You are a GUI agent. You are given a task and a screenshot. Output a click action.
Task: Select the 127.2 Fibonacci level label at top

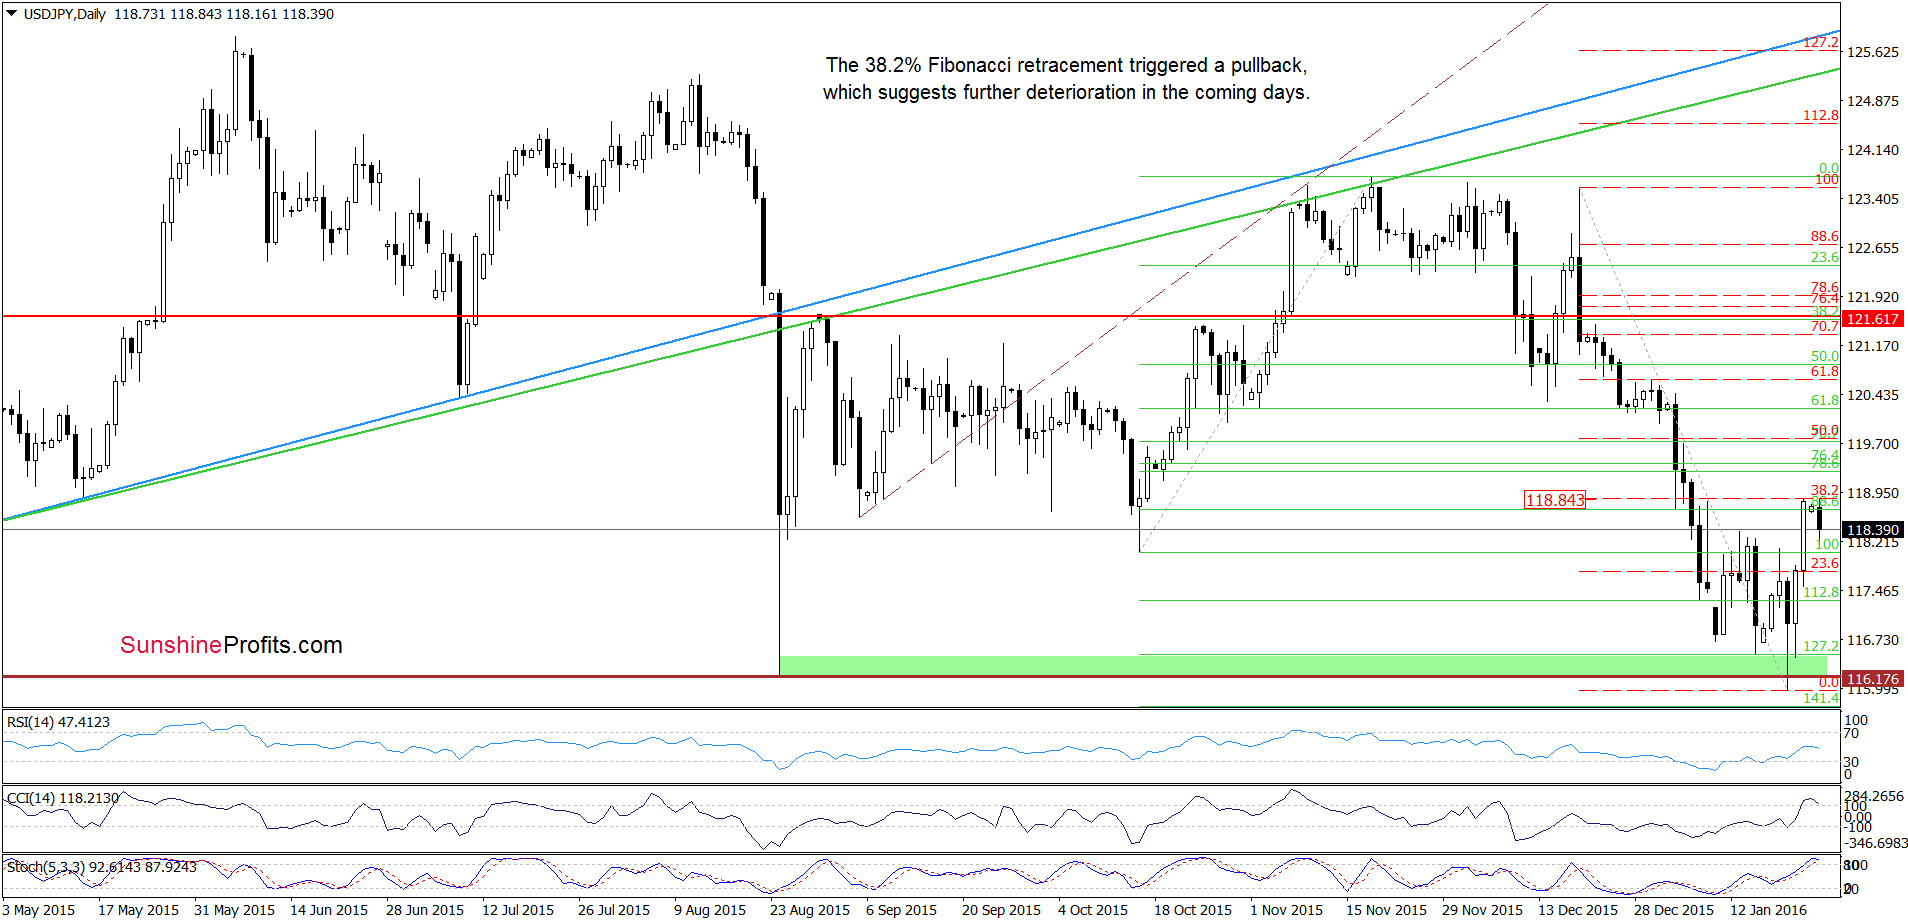coord(1821,43)
